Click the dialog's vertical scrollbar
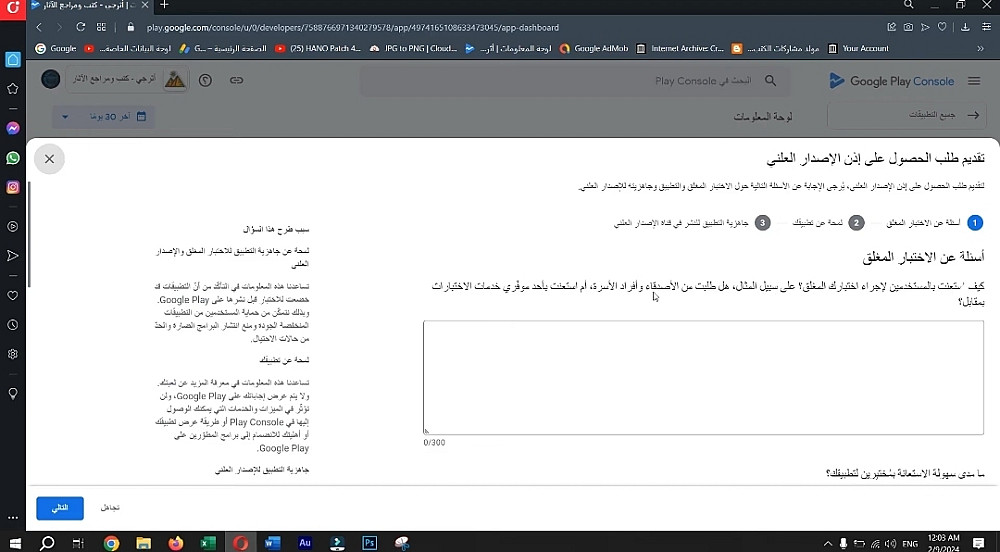 click(29, 235)
